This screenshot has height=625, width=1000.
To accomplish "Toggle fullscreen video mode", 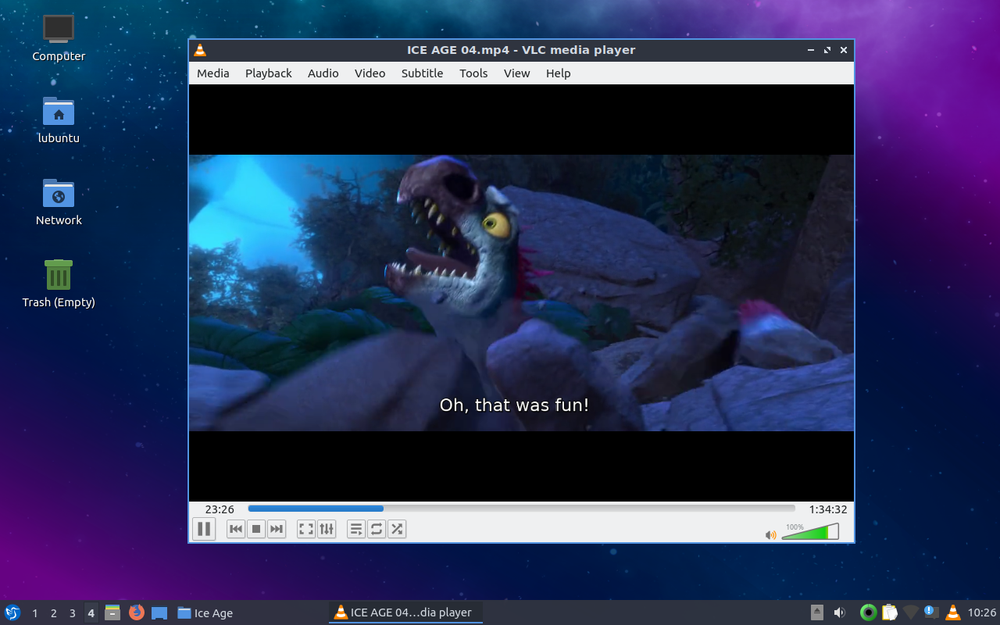I will pyautogui.click(x=306, y=529).
